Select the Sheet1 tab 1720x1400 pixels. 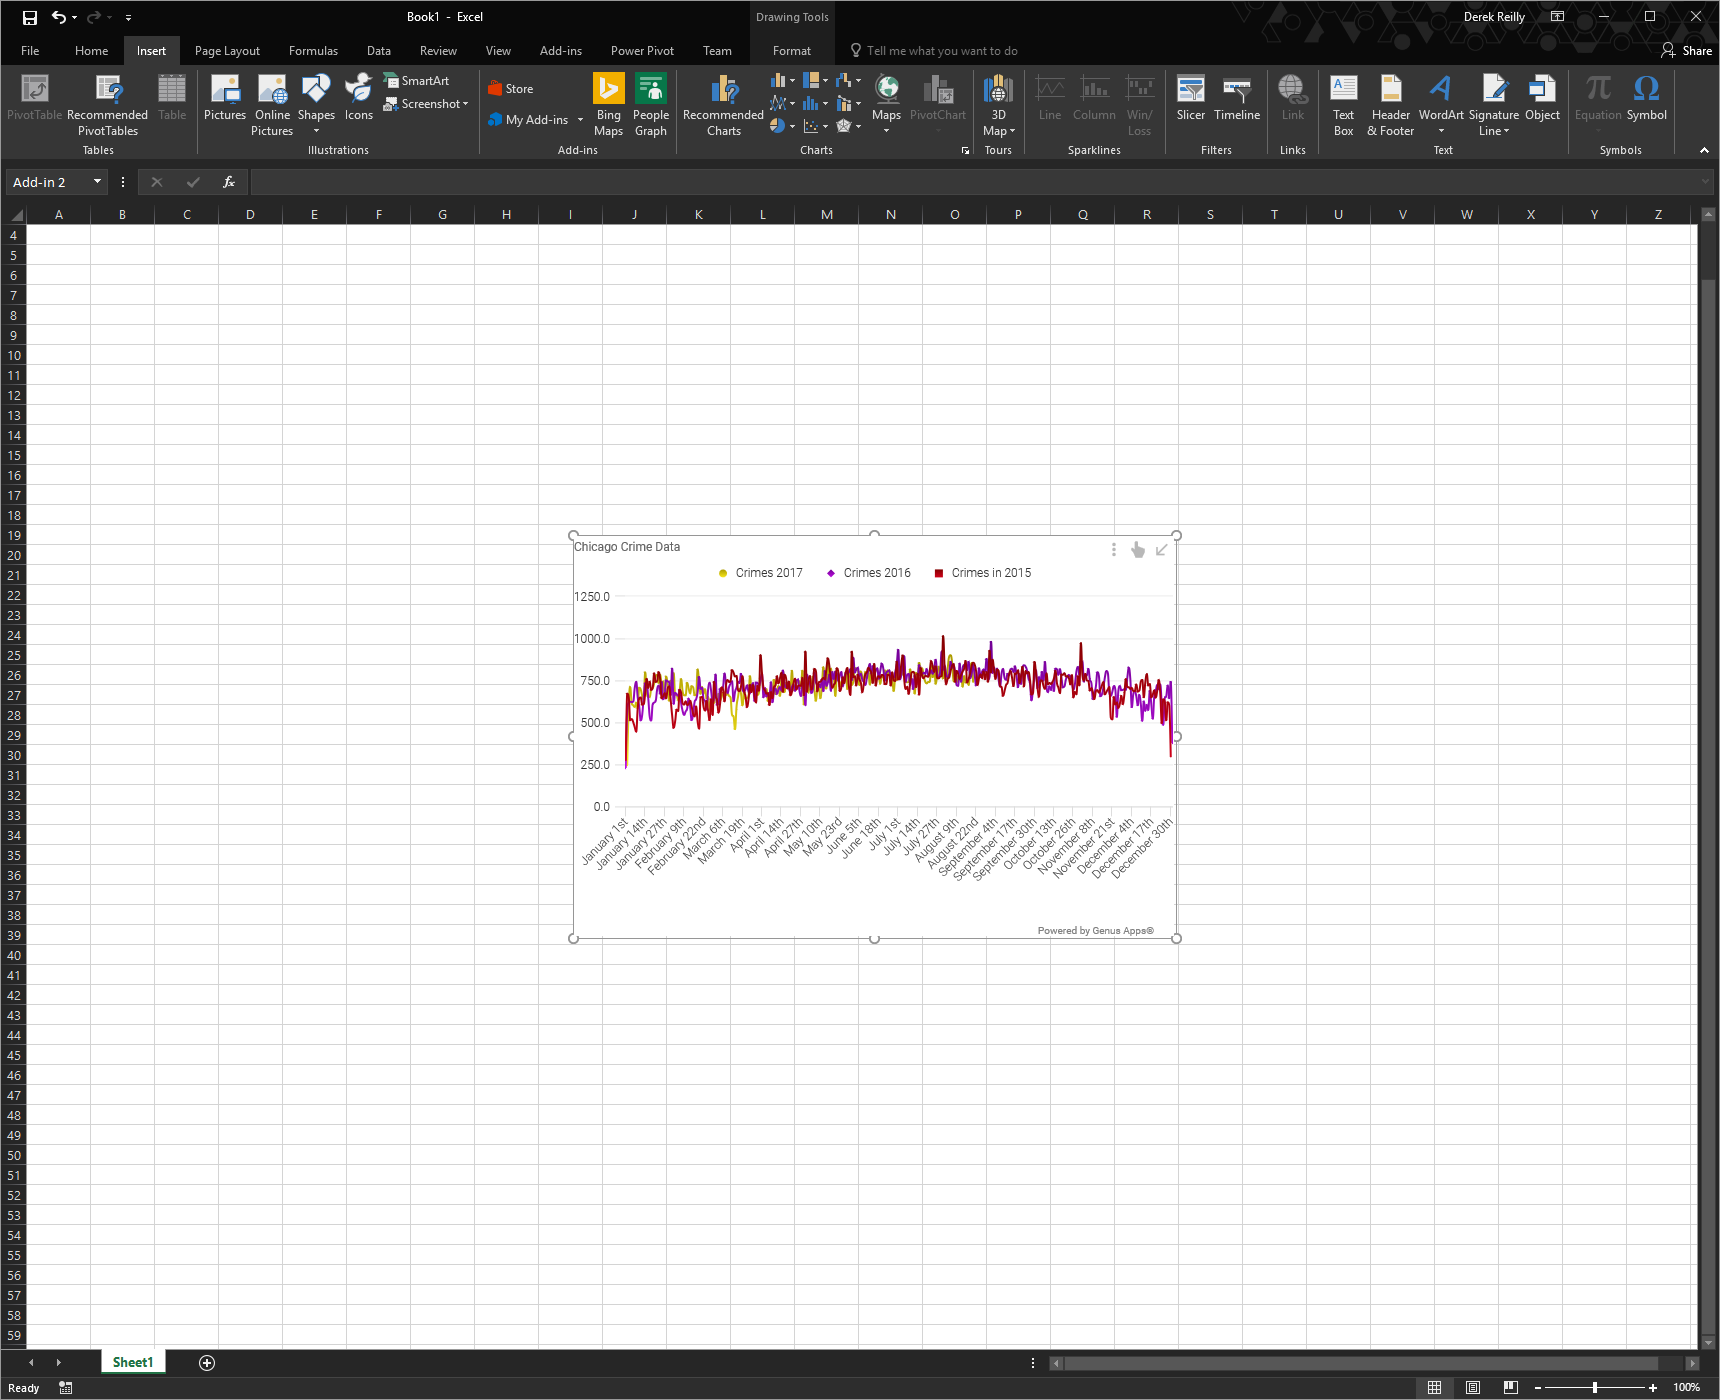[x=133, y=1362]
